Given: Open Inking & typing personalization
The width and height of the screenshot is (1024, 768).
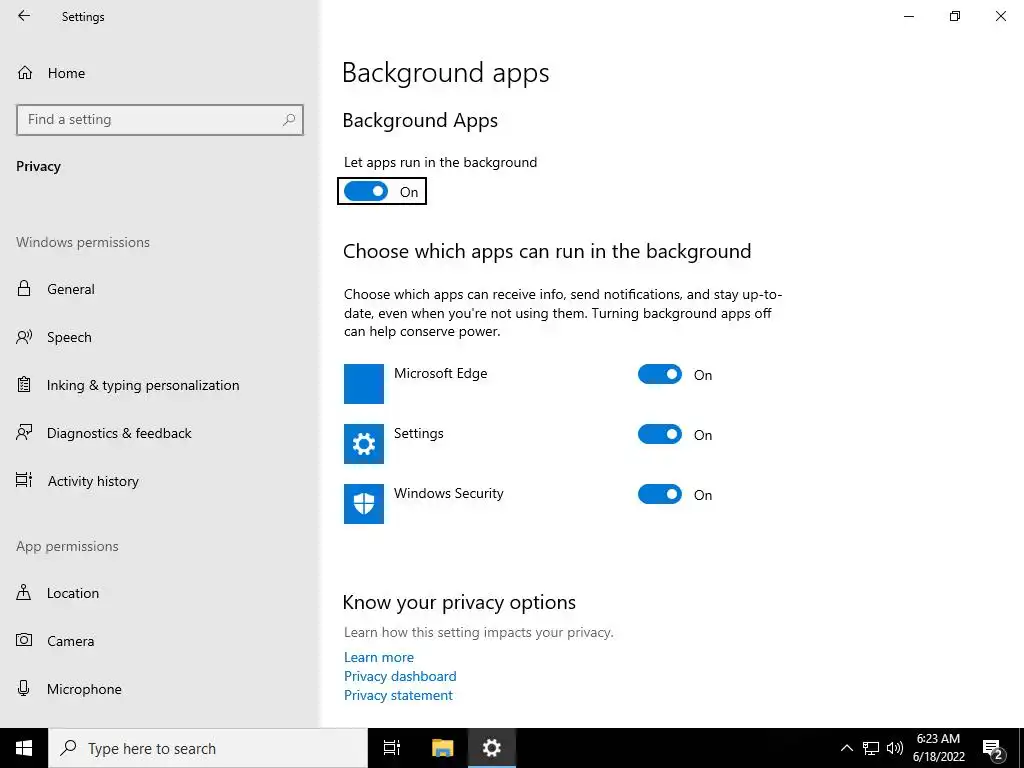Looking at the screenshot, I should (x=160, y=385).
